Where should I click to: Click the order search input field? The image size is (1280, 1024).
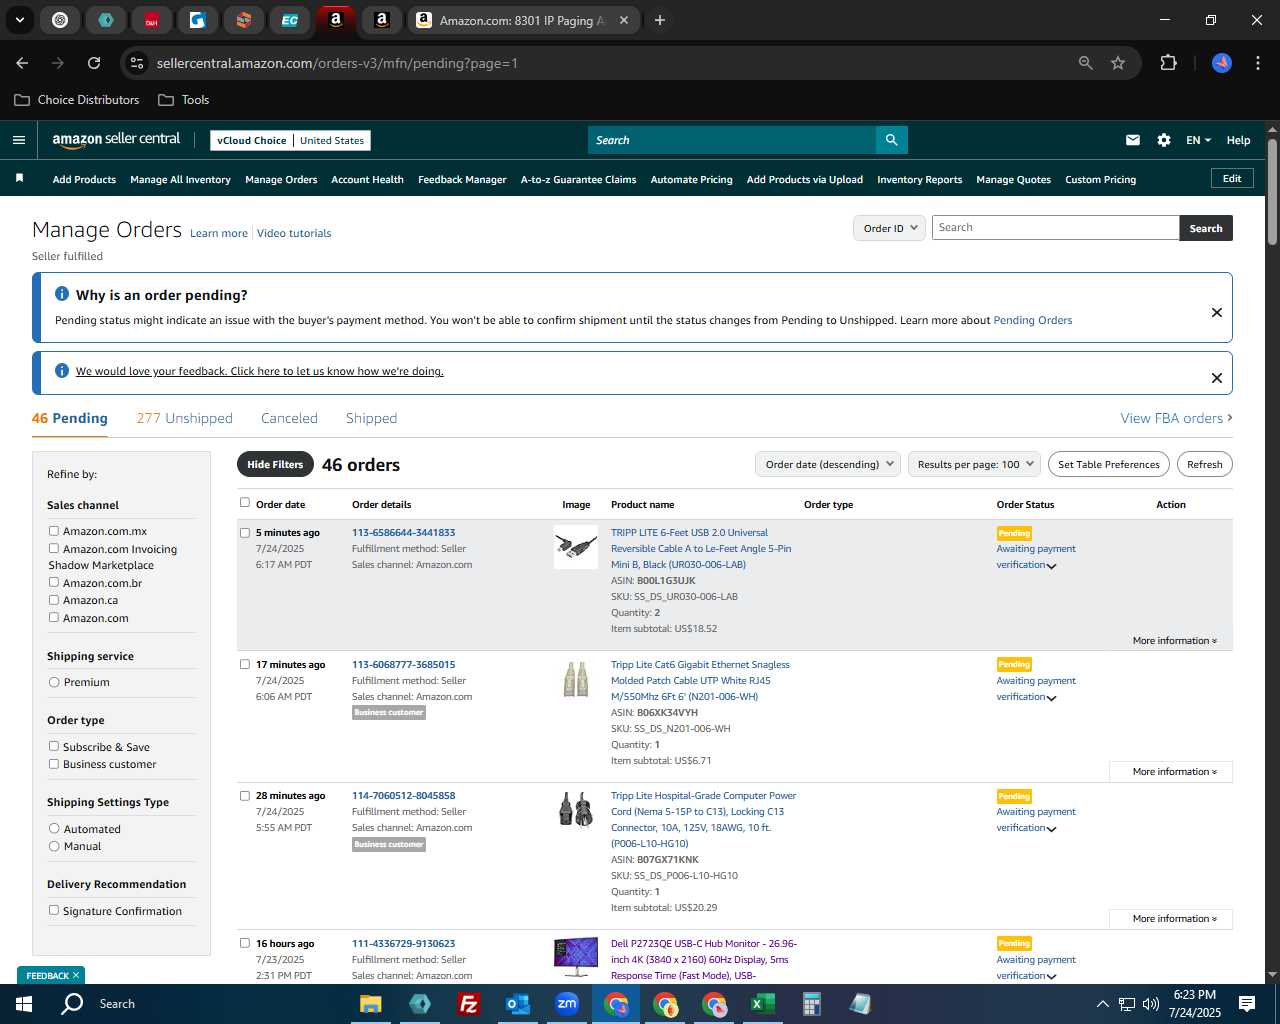click(x=1055, y=228)
